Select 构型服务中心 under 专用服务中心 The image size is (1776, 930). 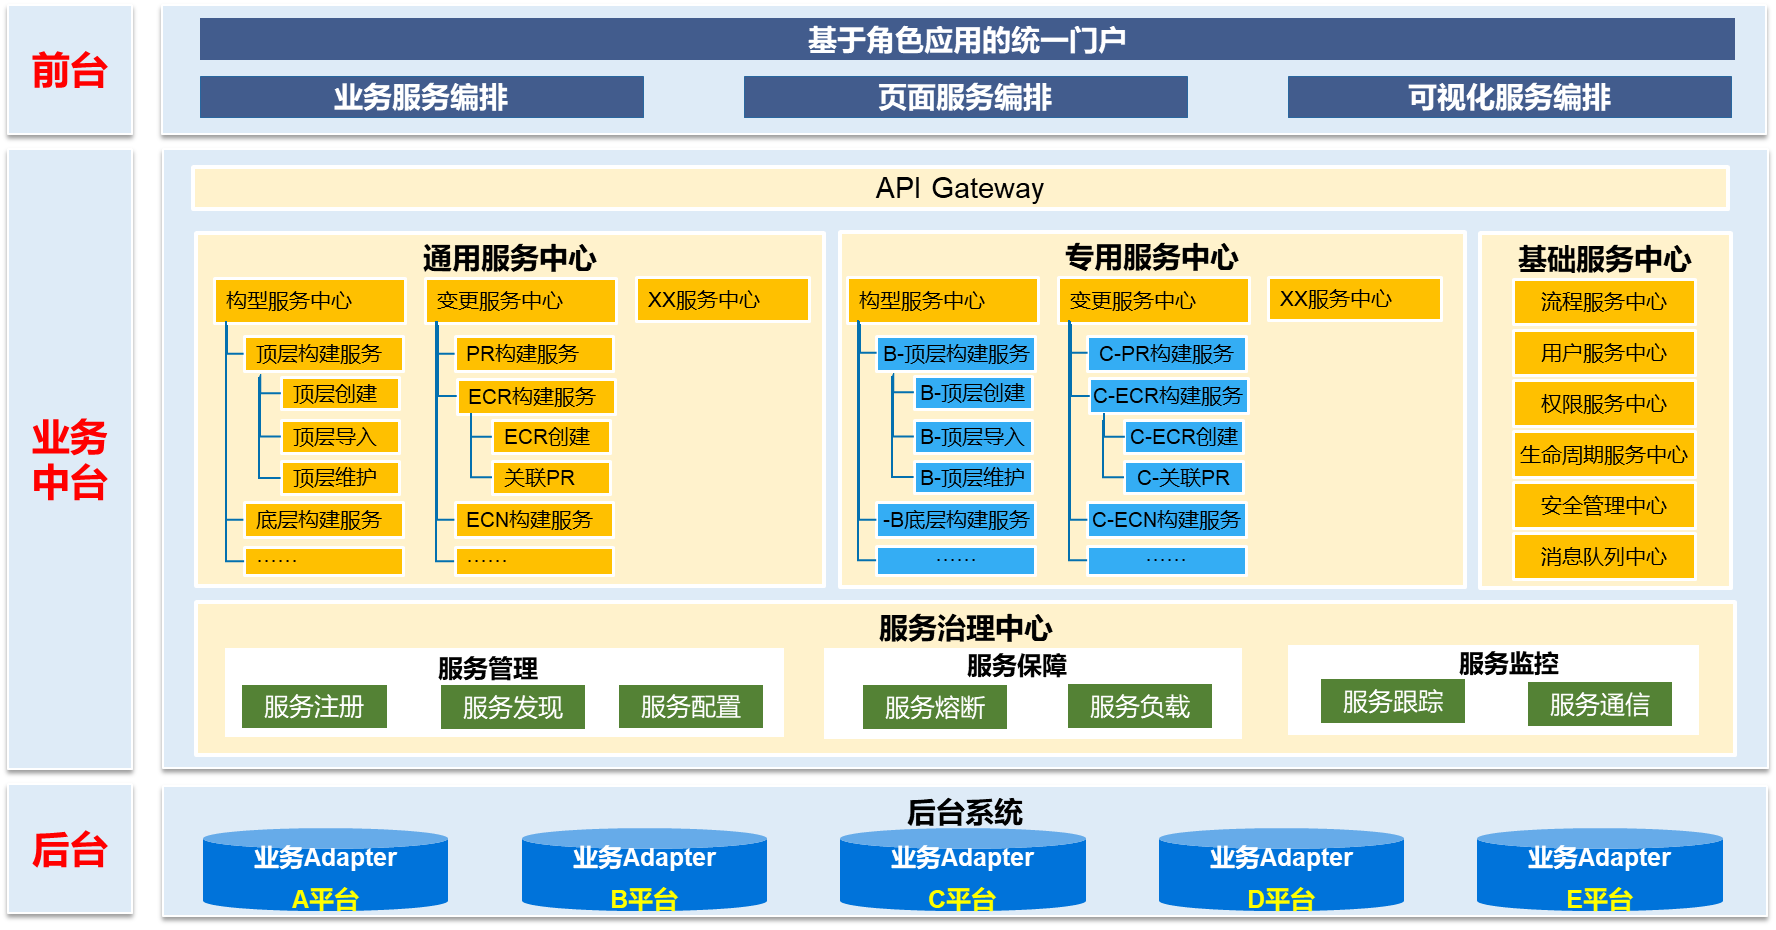pos(943,301)
